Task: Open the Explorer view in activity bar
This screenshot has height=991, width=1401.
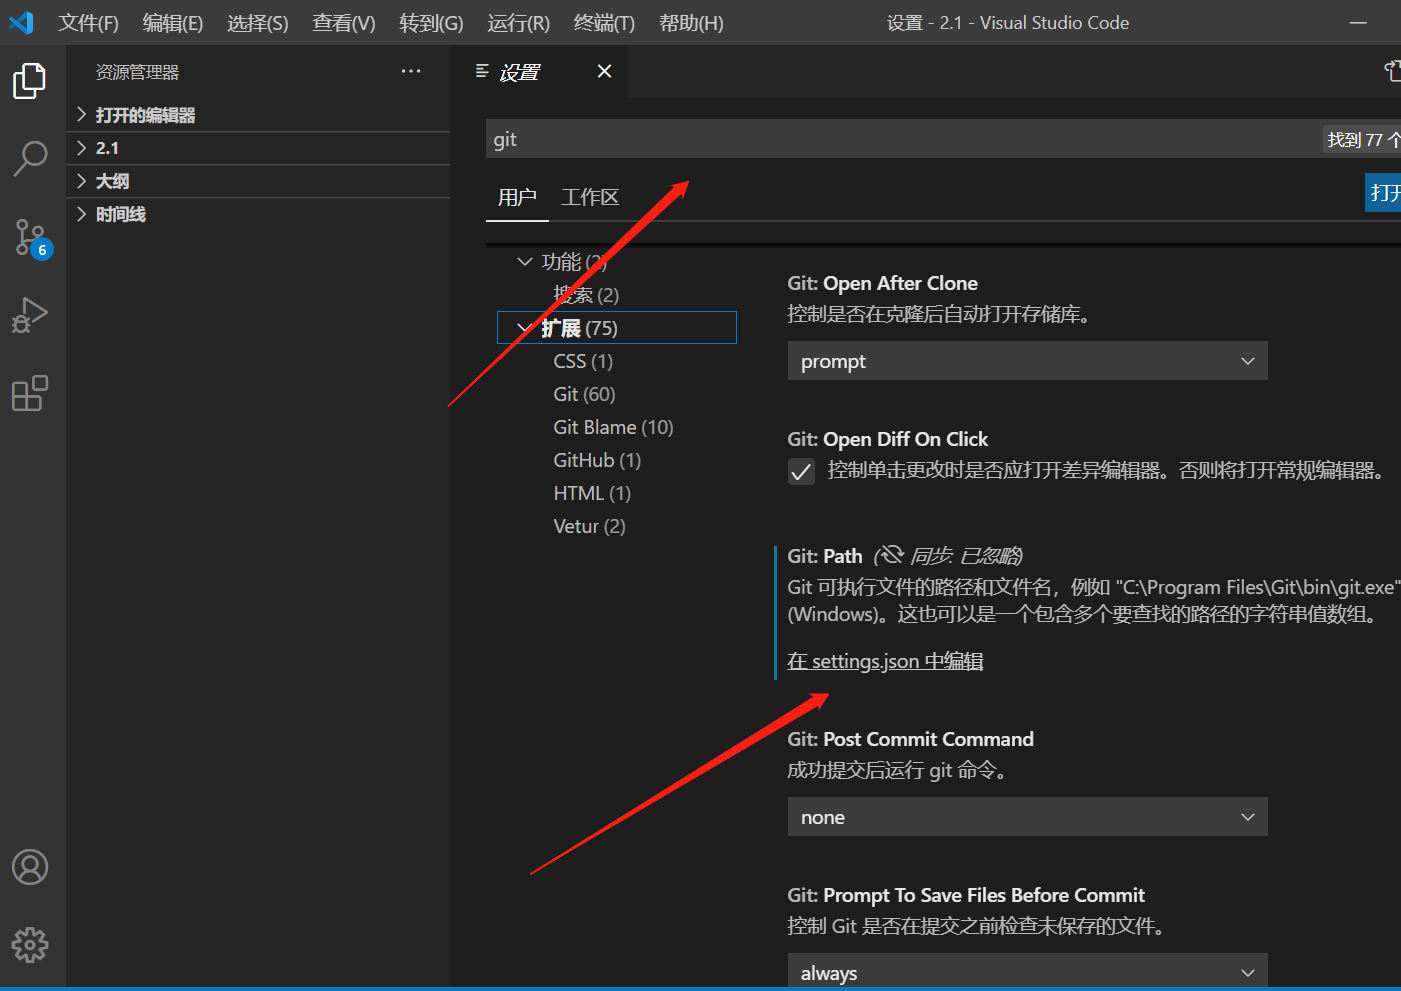Action: pyautogui.click(x=30, y=80)
